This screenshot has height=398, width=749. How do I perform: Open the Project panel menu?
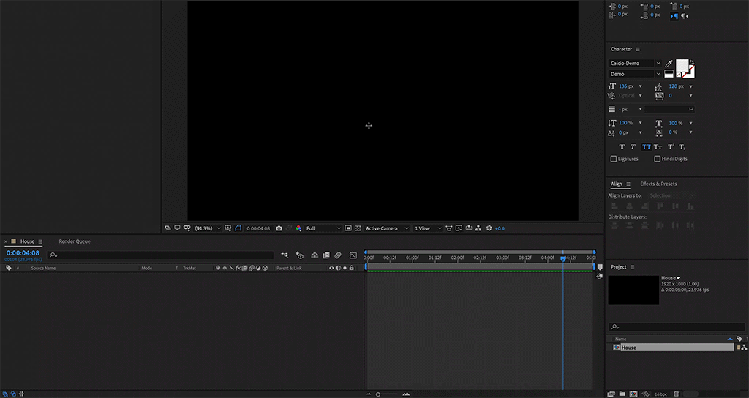632,267
